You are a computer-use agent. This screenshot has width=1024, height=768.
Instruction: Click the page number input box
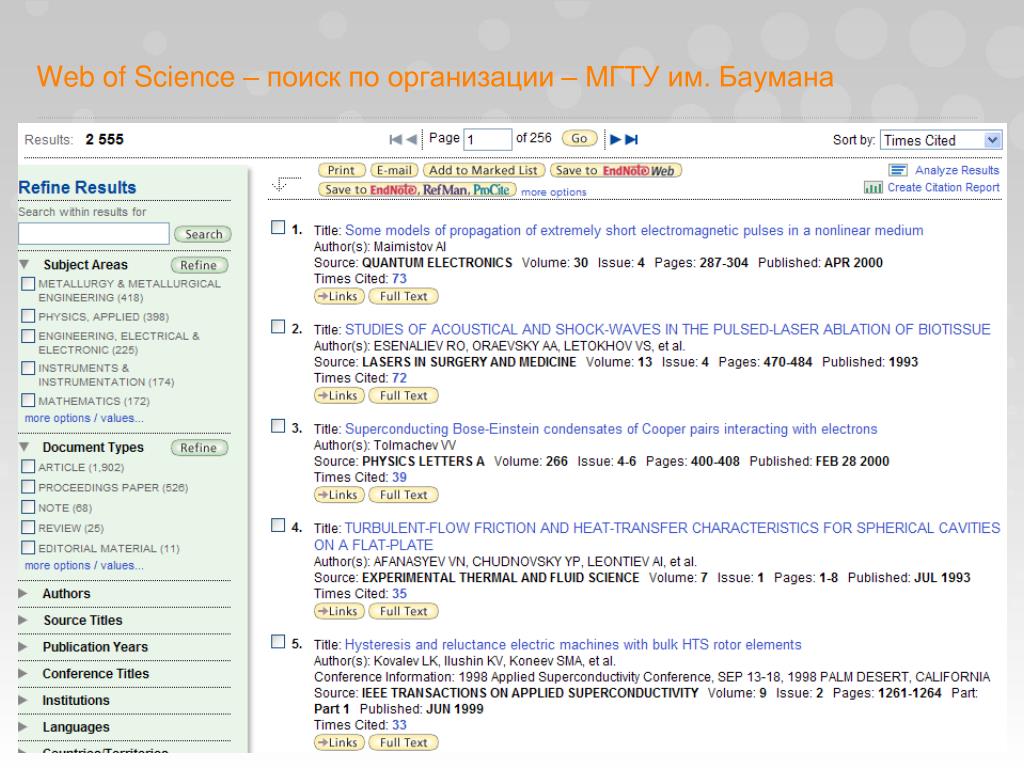click(x=487, y=140)
